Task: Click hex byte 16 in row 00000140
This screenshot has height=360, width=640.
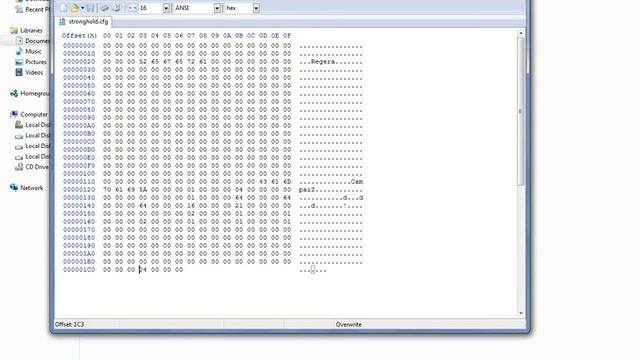Action: (x=191, y=206)
